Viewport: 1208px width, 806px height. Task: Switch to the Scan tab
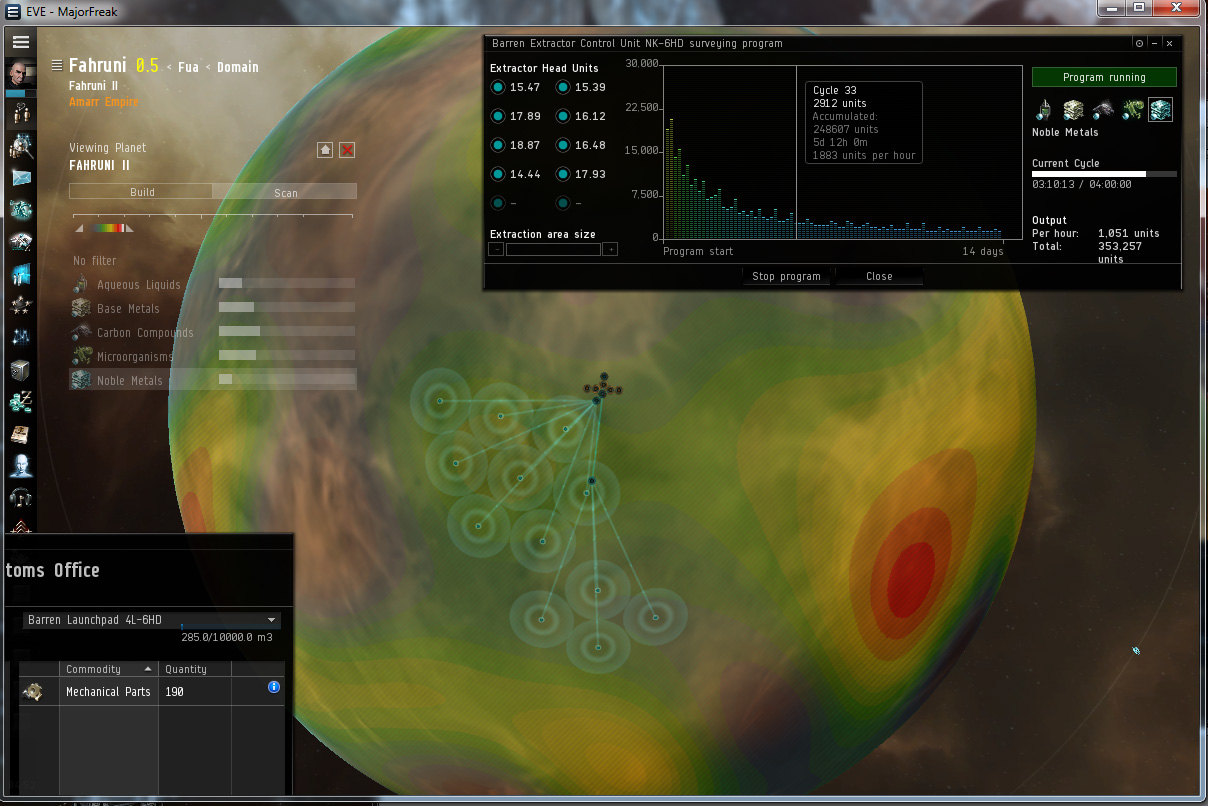(x=285, y=192)
